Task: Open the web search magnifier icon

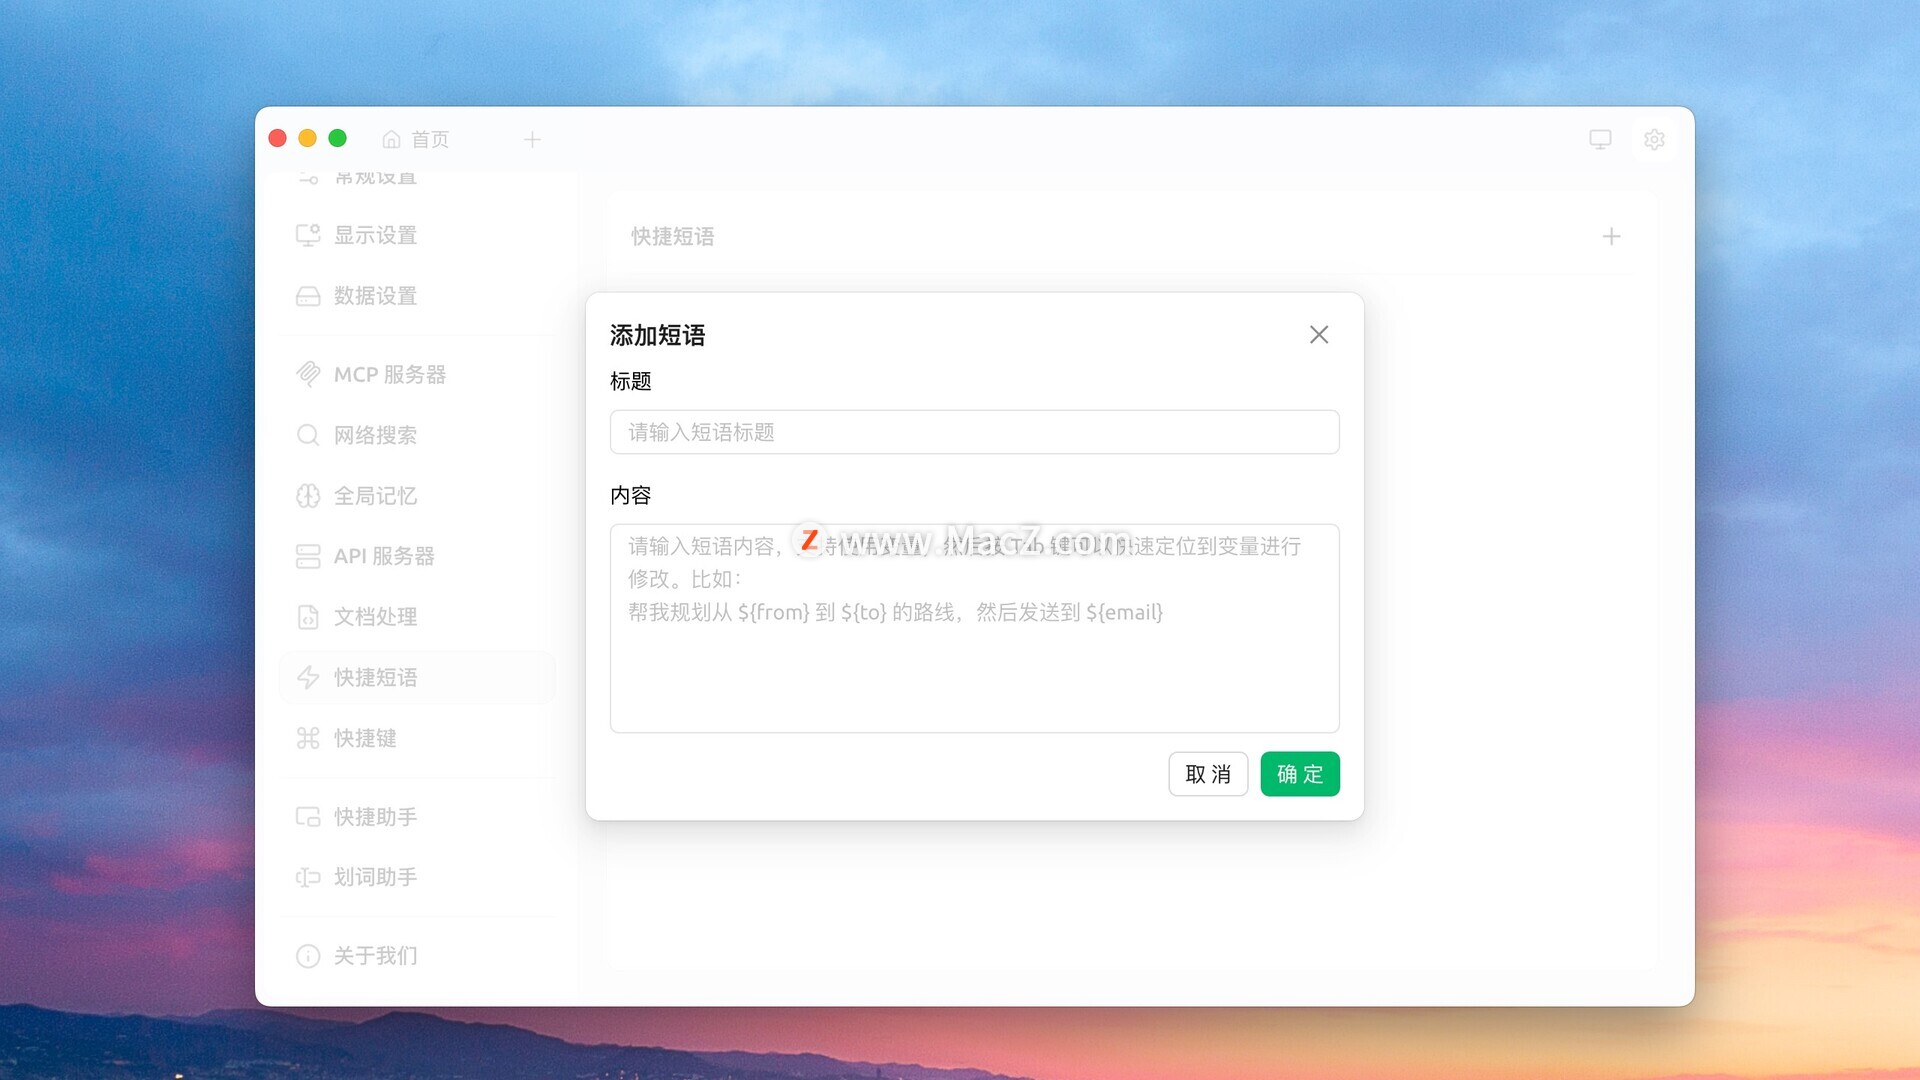Action: 308,435
